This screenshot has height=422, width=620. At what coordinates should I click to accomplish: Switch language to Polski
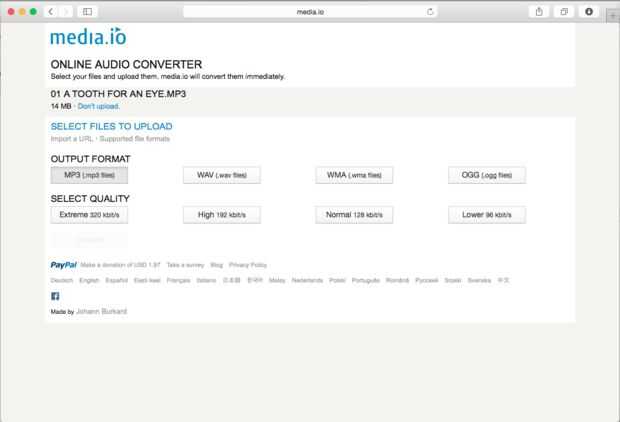pos(337,280)
